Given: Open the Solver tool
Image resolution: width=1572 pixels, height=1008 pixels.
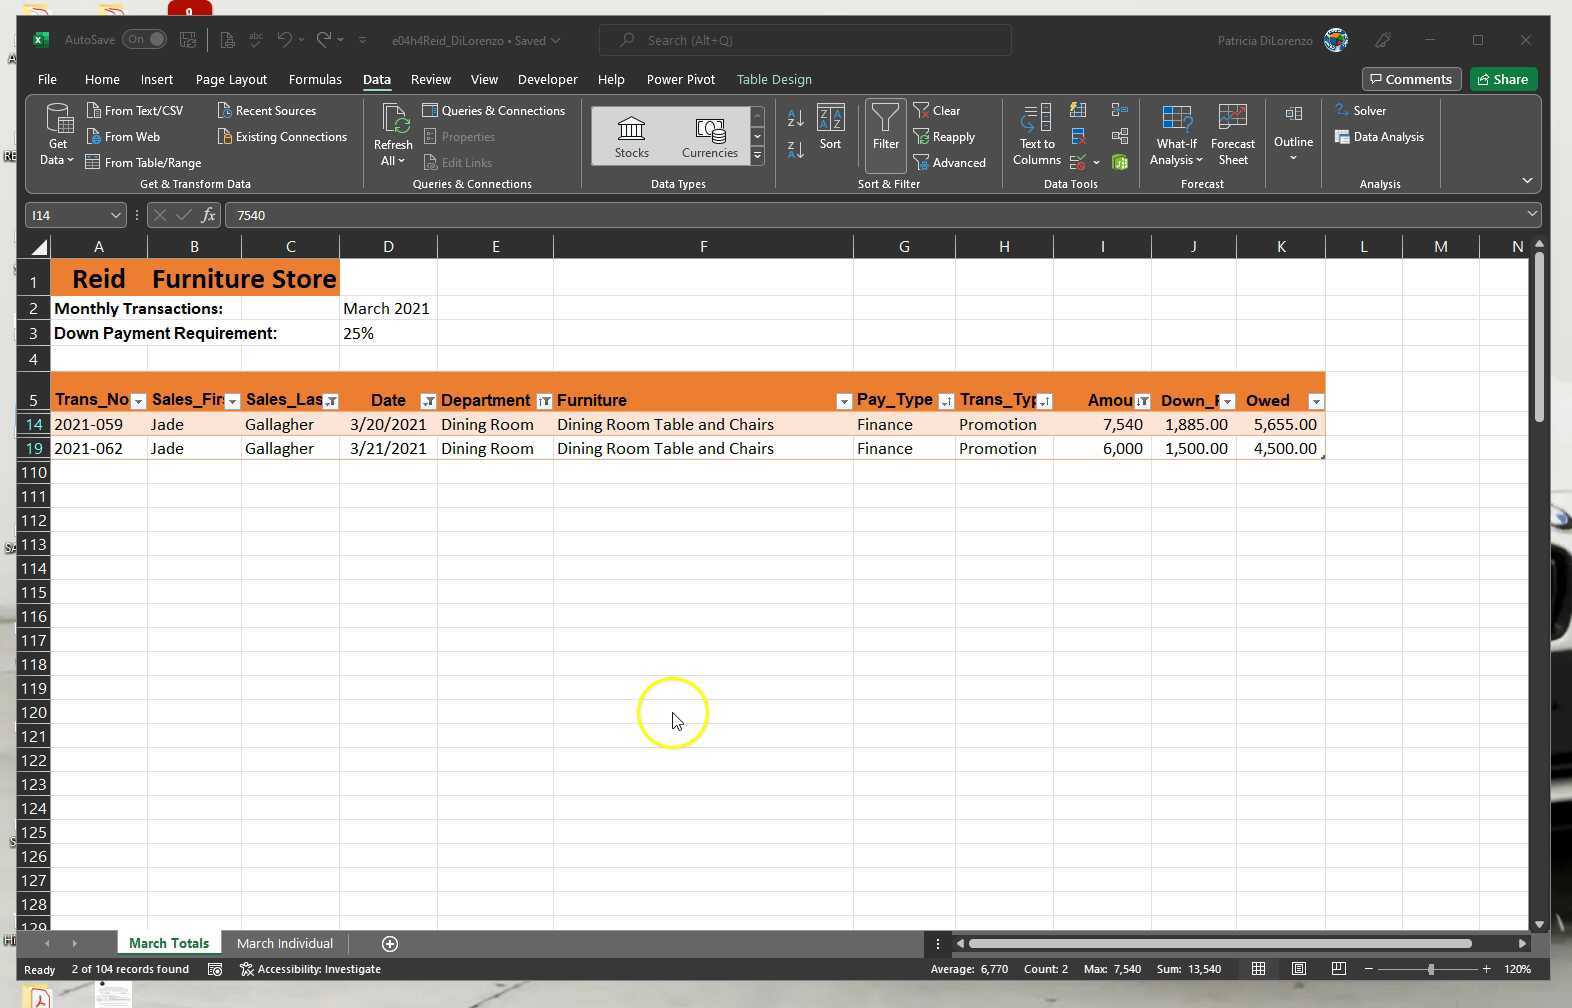Looking at the screenshot, I should coord(1360,111).
